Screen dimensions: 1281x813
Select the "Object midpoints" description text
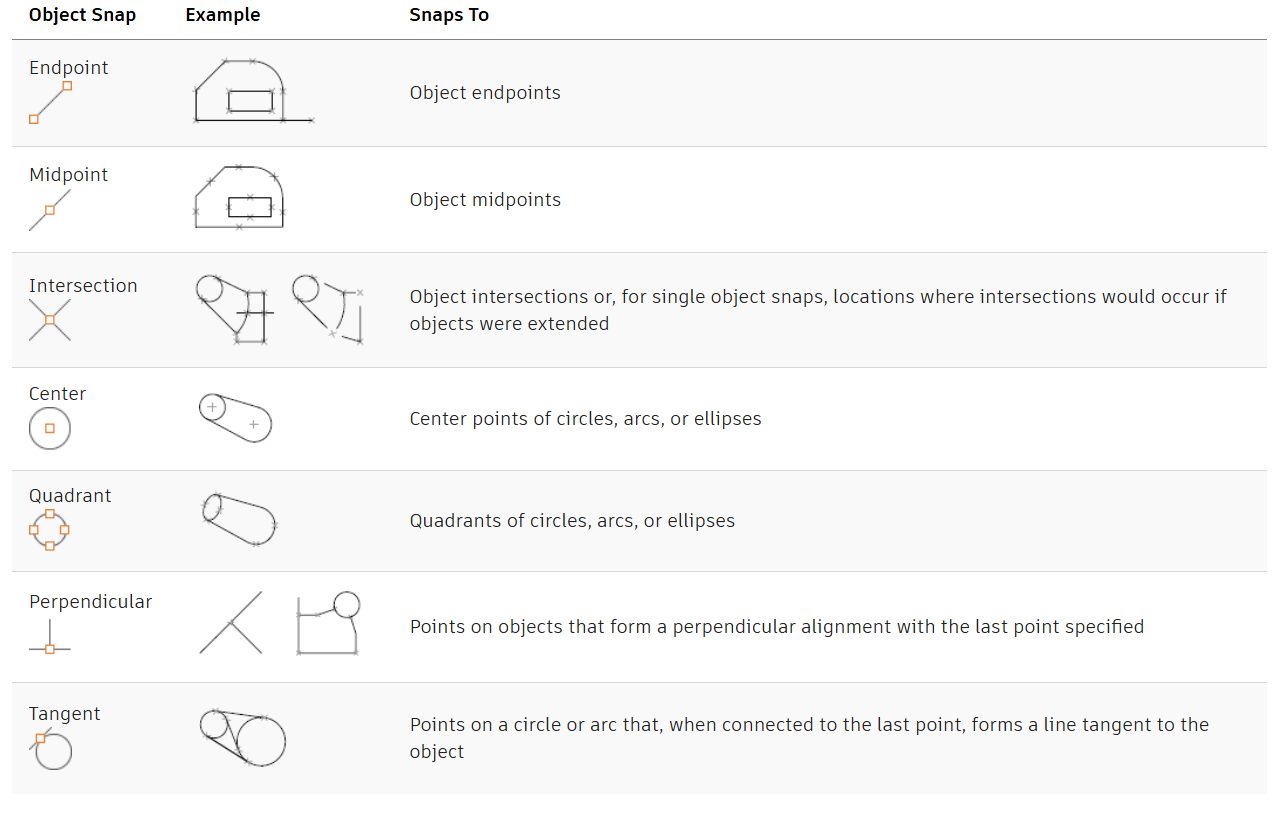pyautogui.click(x=485, y=200)
